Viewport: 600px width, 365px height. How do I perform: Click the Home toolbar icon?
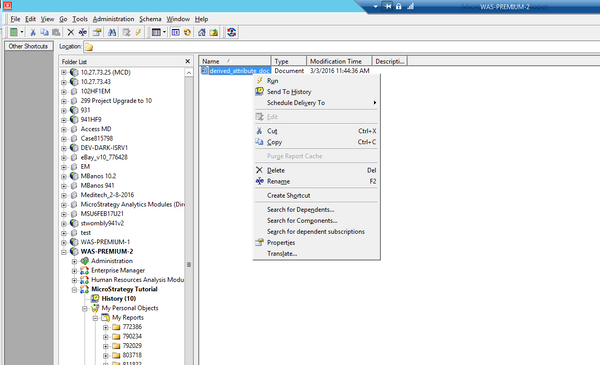coord(202,33)
